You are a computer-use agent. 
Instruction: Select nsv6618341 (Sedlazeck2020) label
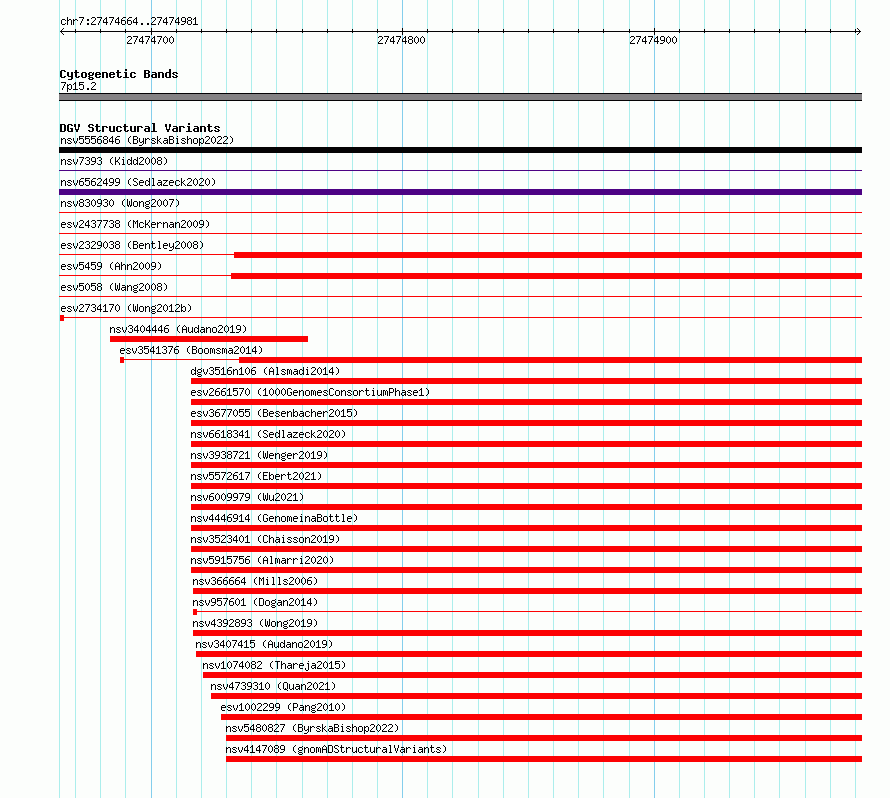[x=268, y=434]
